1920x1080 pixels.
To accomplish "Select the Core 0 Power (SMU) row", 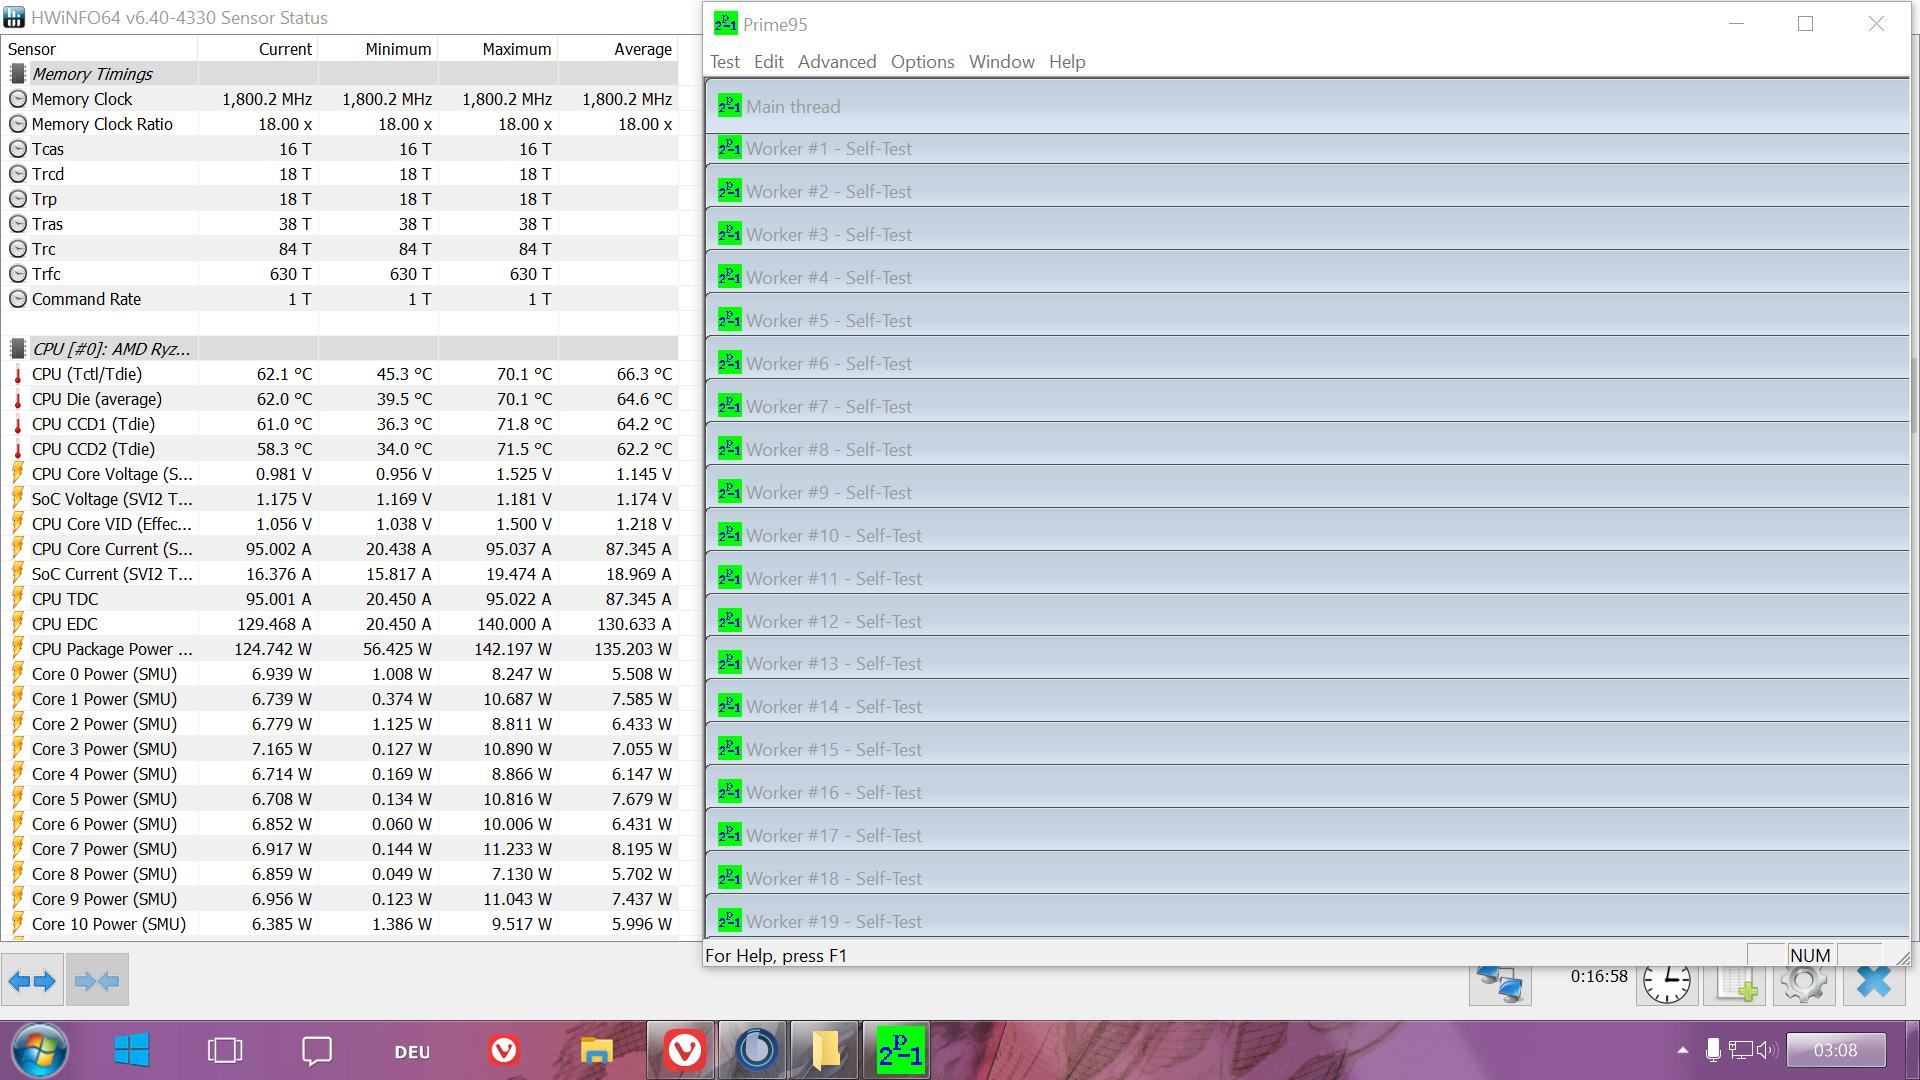I will (x=340, y=674).
